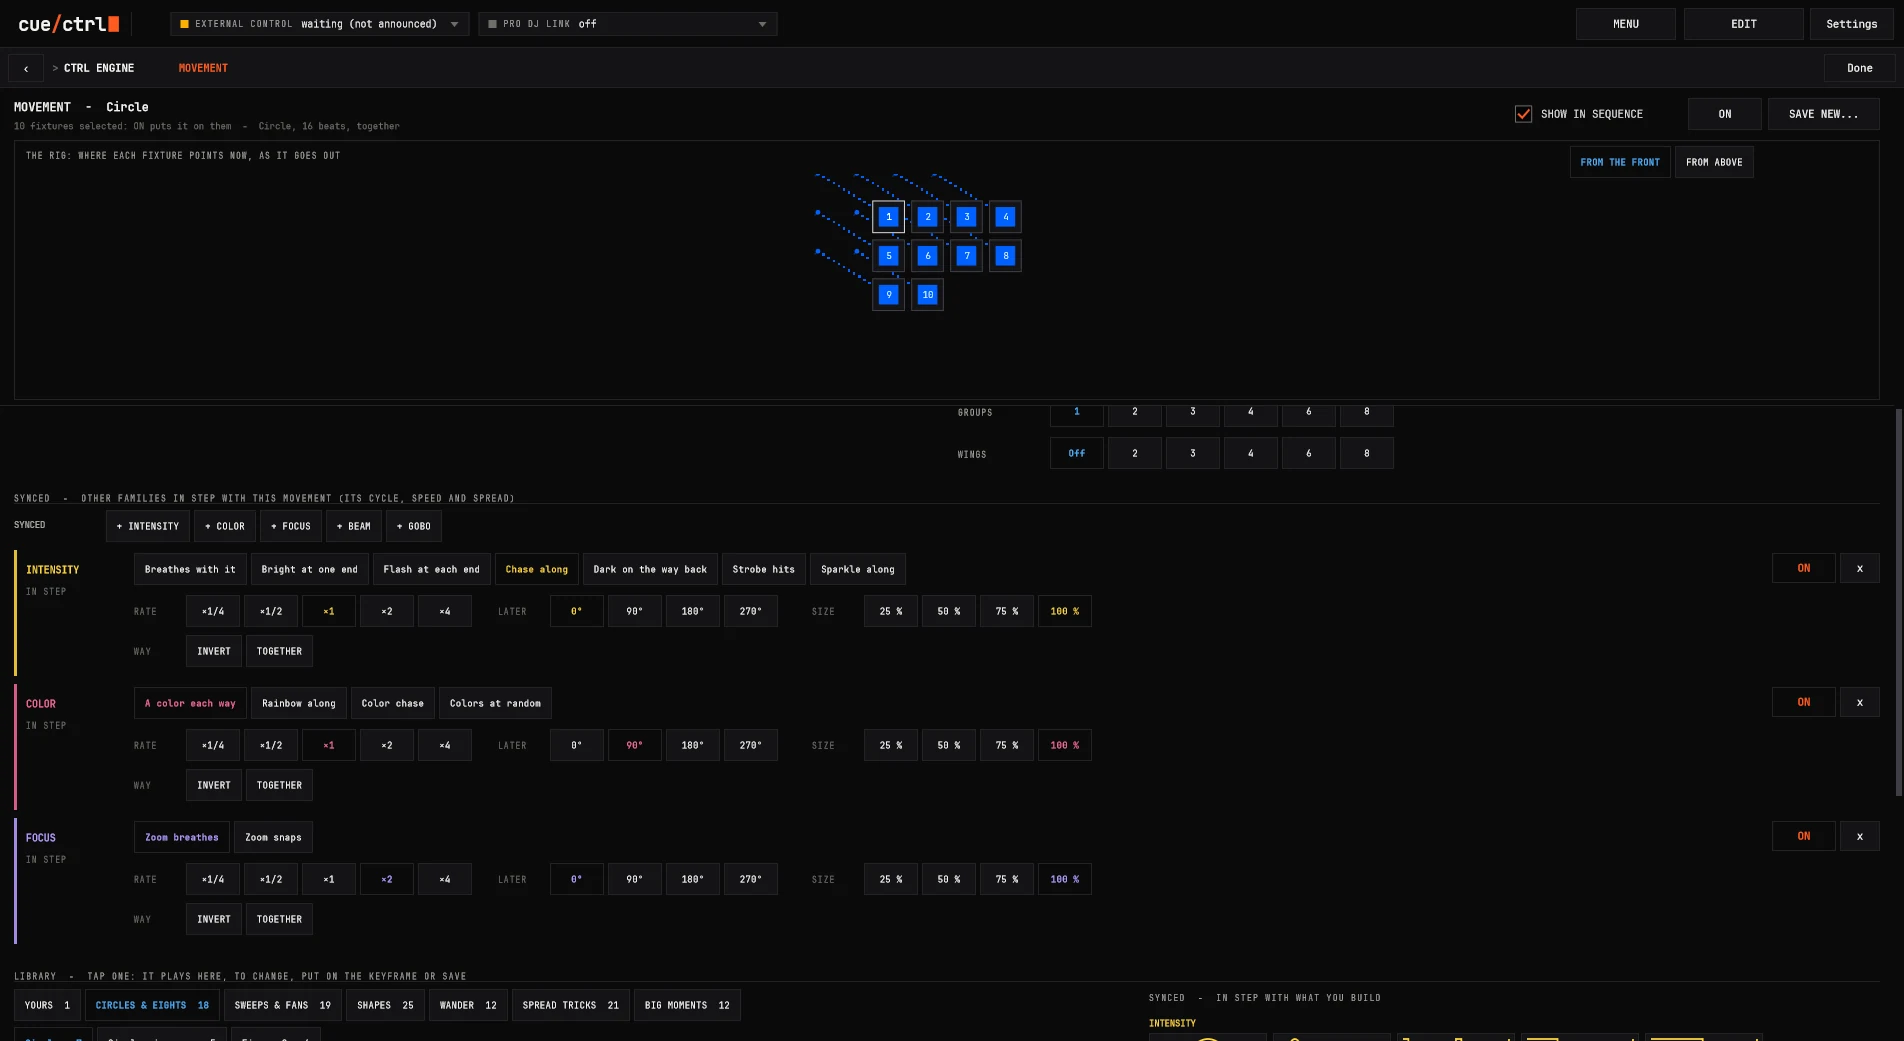Add synced Gobo family
Screen dimensions: 1904x1041
[x=414, y=526]
